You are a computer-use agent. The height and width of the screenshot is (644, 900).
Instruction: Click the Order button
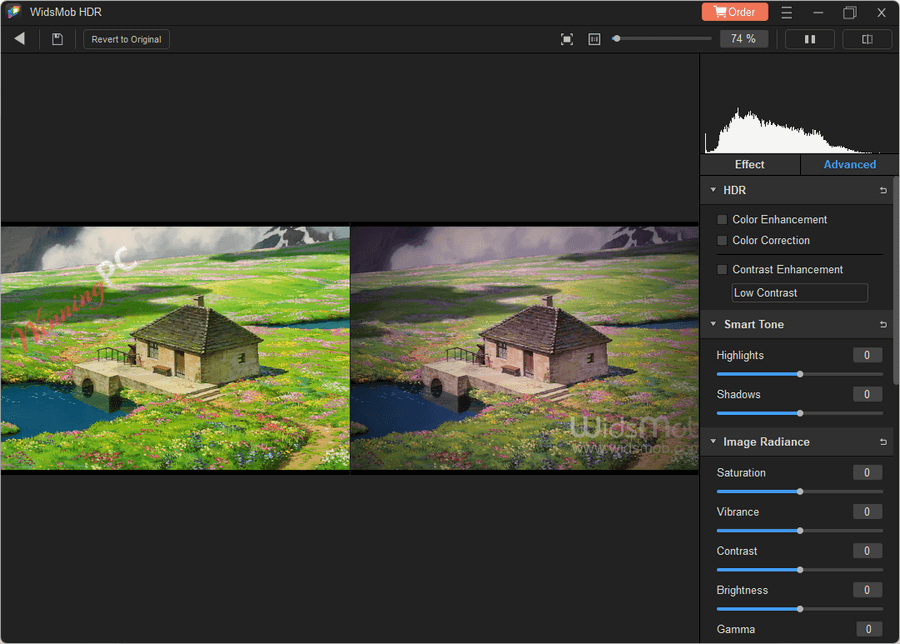click(x=735, y=11)
